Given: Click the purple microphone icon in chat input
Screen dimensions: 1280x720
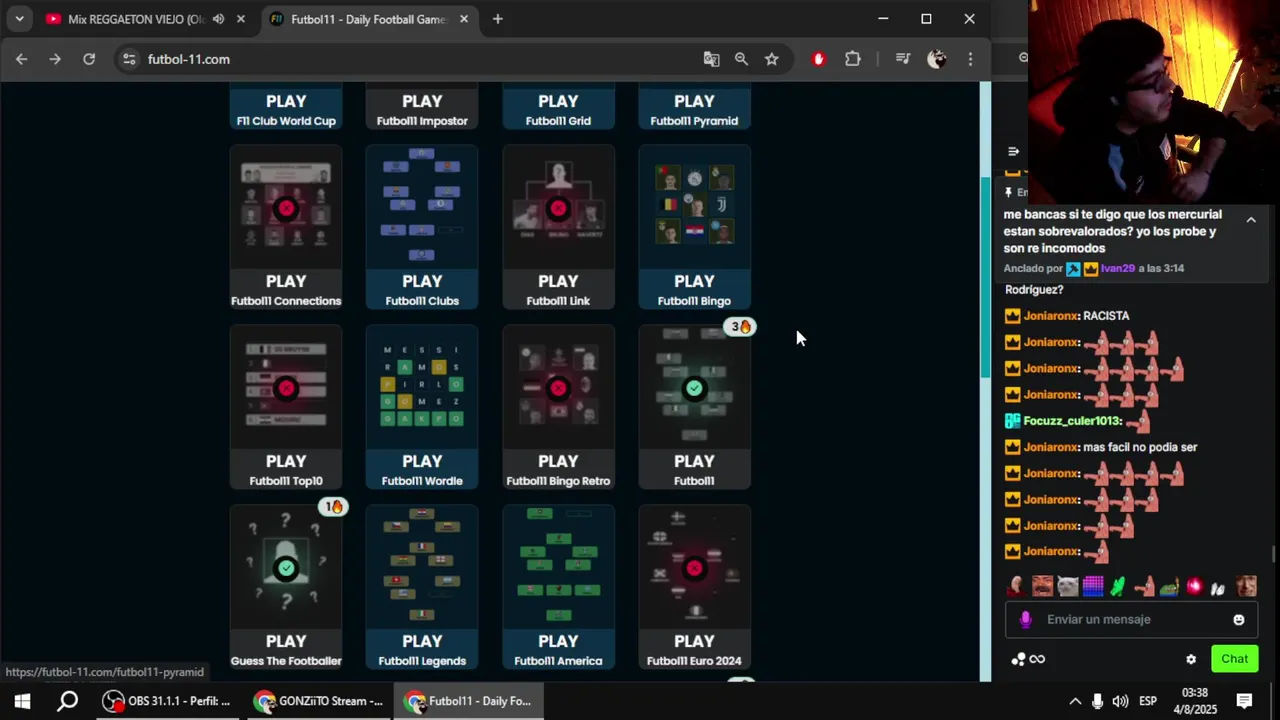Looking at the screenshot, I should click(x=1025, y=620).
